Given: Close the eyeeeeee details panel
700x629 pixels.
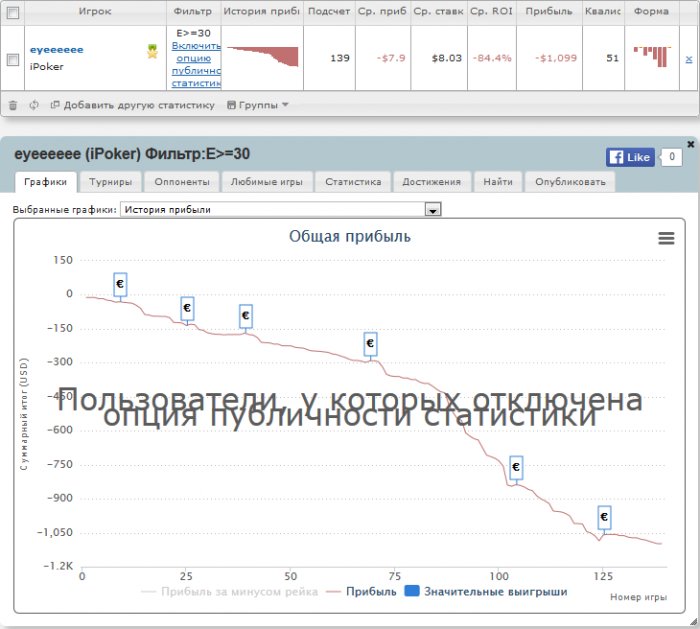Looking at the screenshot, I should click(691, 144).
